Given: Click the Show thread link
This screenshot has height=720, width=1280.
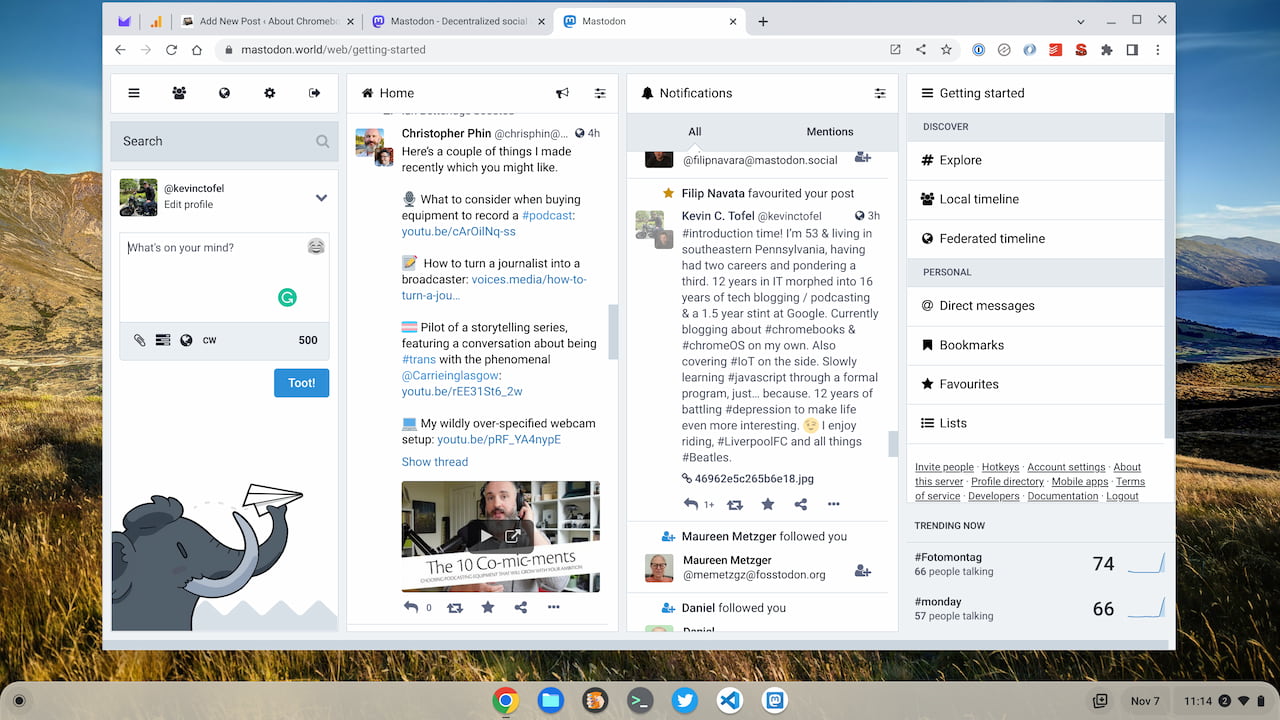Looking at the screenshot, I should [435, 462].
